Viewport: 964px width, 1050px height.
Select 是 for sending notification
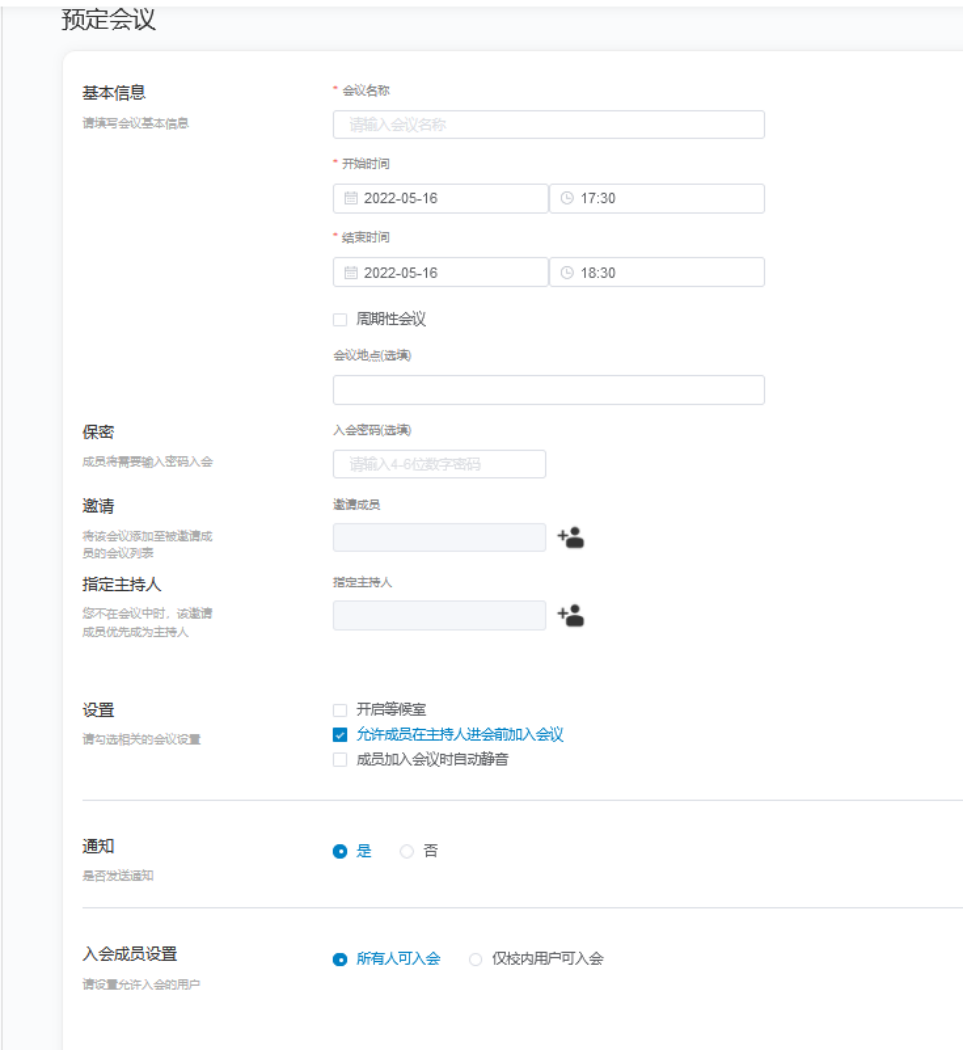(340, 852)
